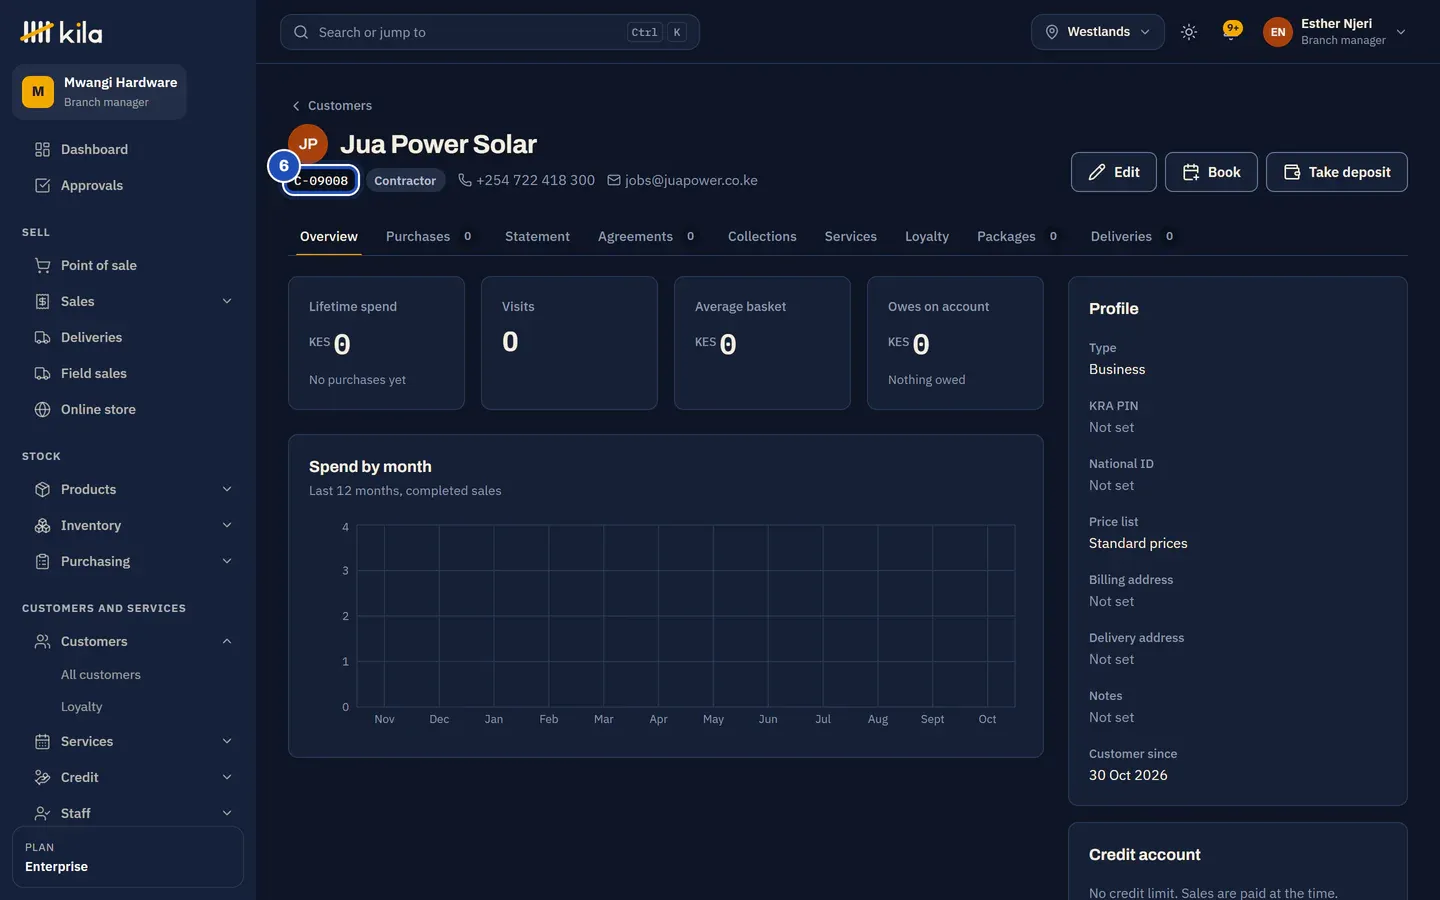Click the Nothing owed text
The width and height of the screenshot is (1440, 900).
pos(927,380)
